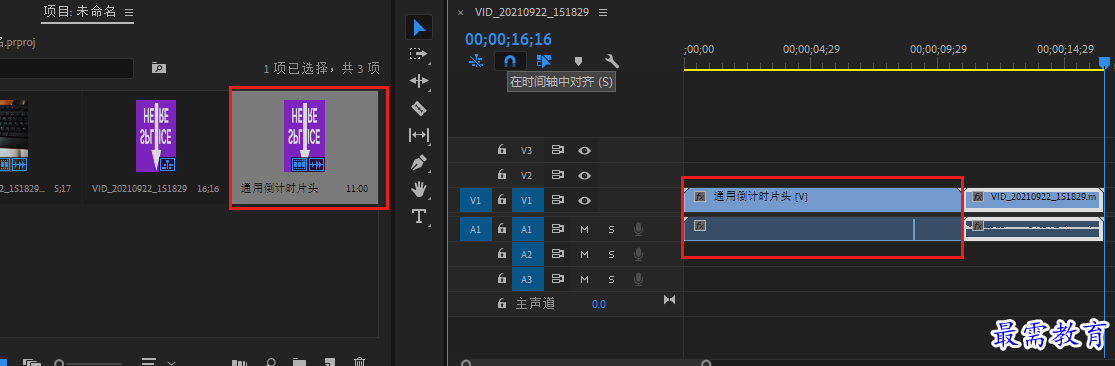Target track V2 label

(x=526, y=175)
